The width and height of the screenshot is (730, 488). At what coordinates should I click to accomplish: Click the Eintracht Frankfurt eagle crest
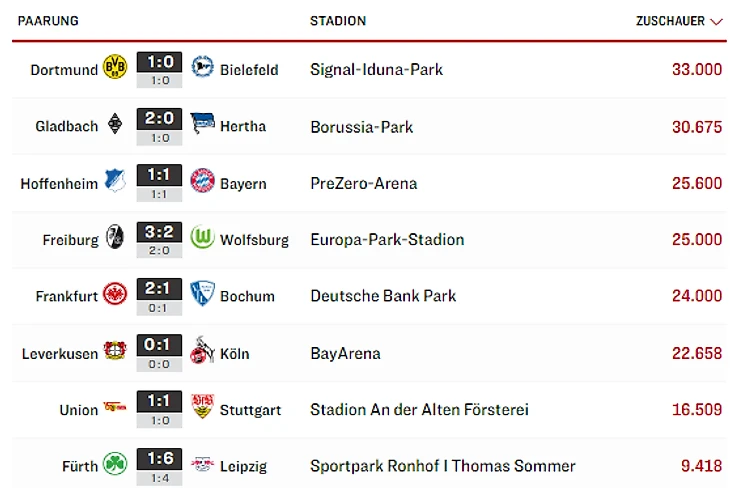116,295
